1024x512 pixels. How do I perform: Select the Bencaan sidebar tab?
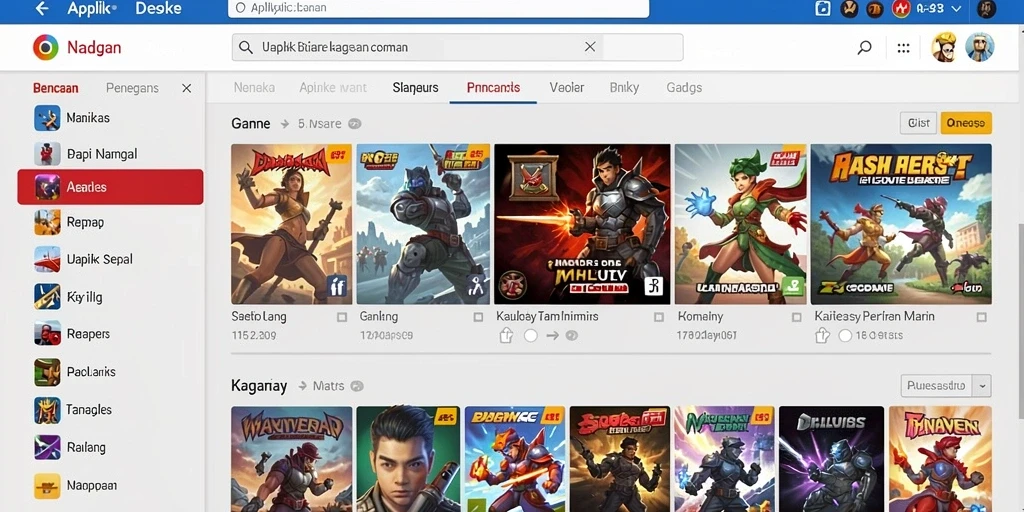(x=56, y=88)
